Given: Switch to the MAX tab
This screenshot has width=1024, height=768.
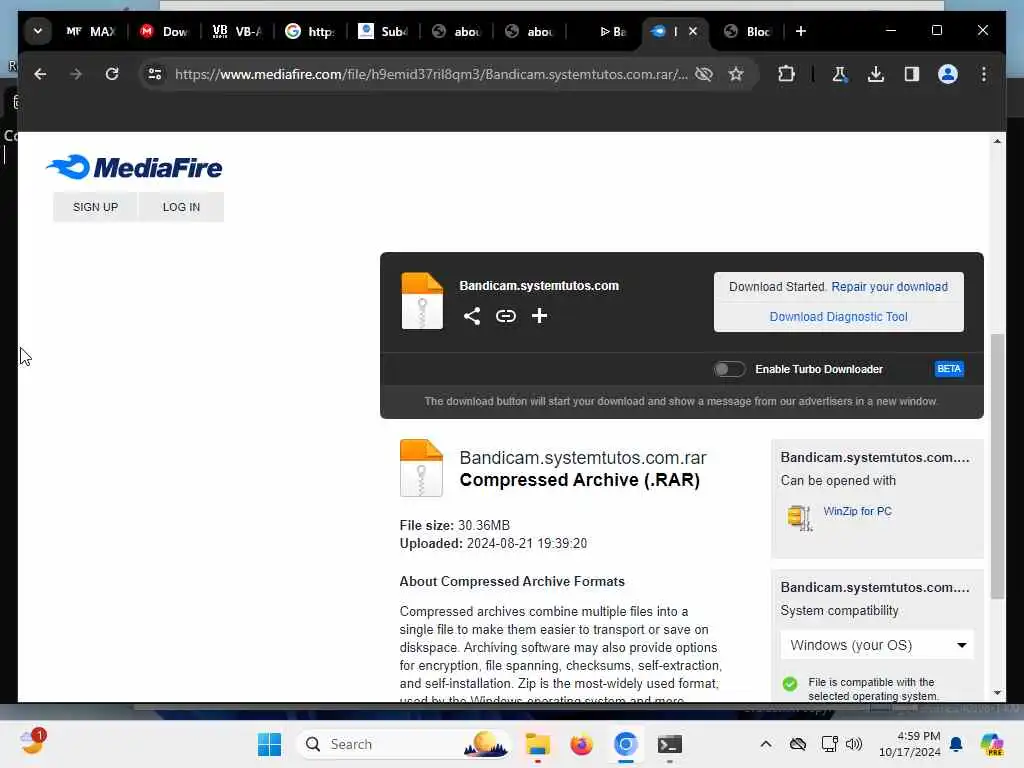Looking at the screenshot, I should click(x=91, y=31).
